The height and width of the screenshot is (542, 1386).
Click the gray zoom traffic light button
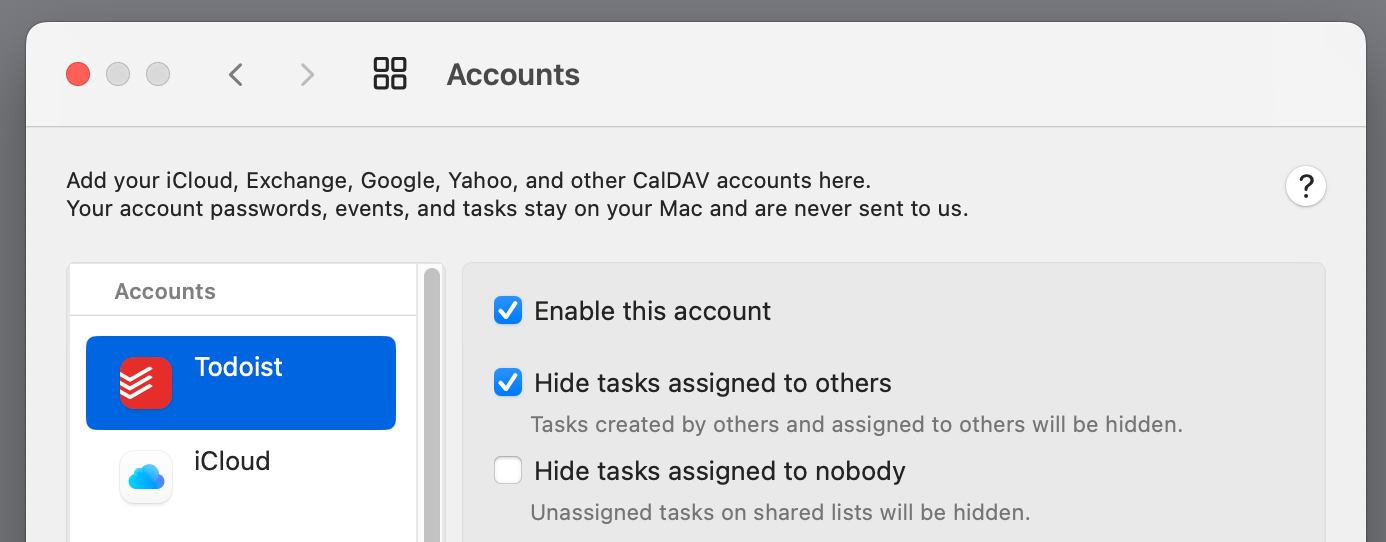[x=158, y=74]
